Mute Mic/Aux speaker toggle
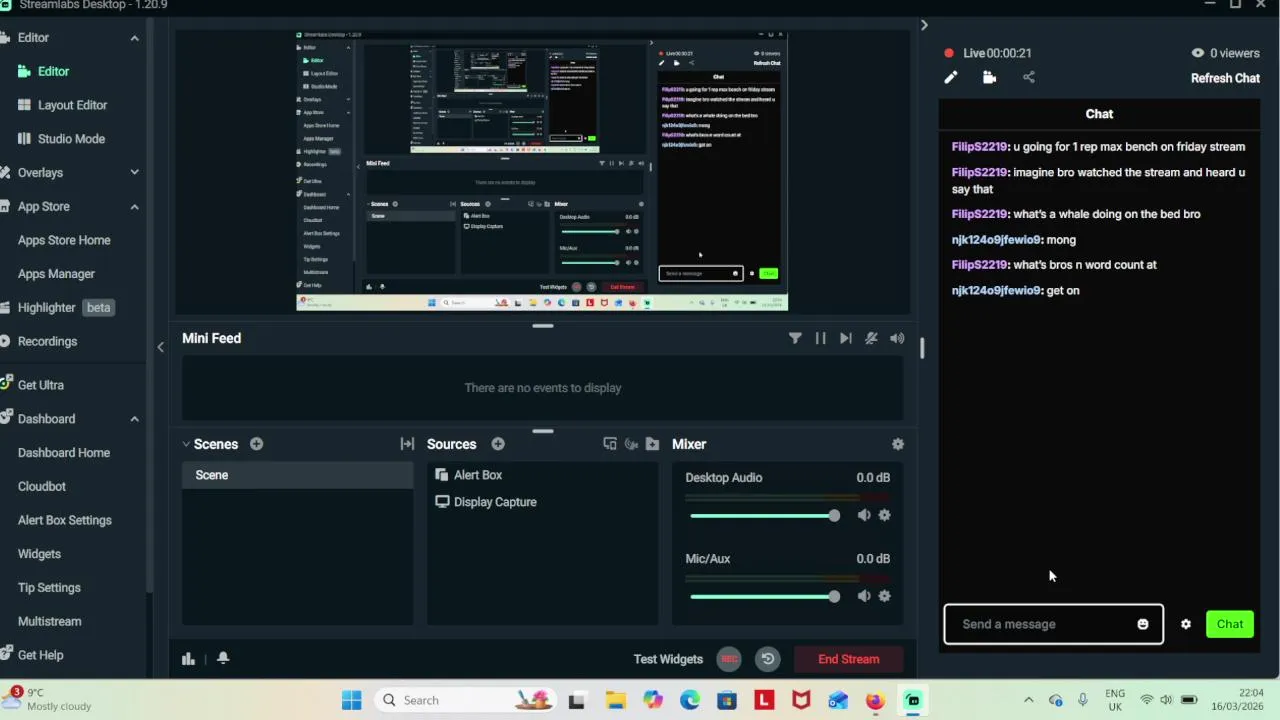The image size is (1280, 720). 864,596
